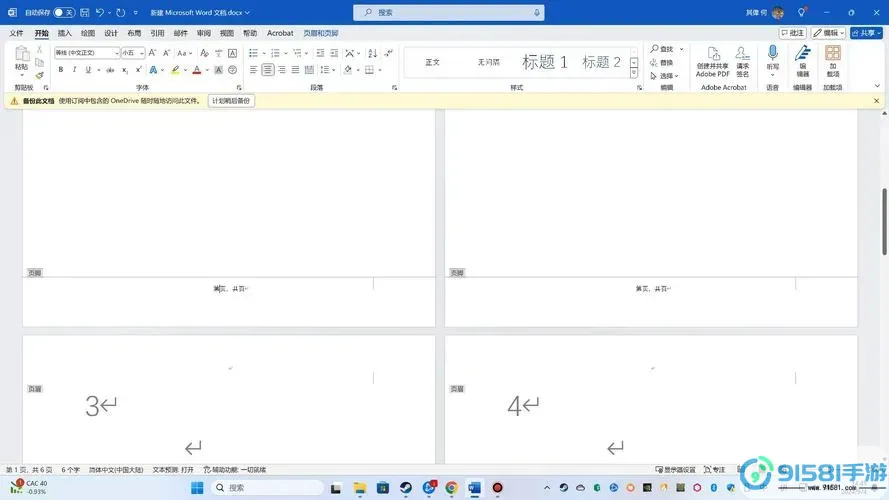This screenshot has width=889, height=500.
Task: Click the Format Painter brush icon
Action: [39, 75]
